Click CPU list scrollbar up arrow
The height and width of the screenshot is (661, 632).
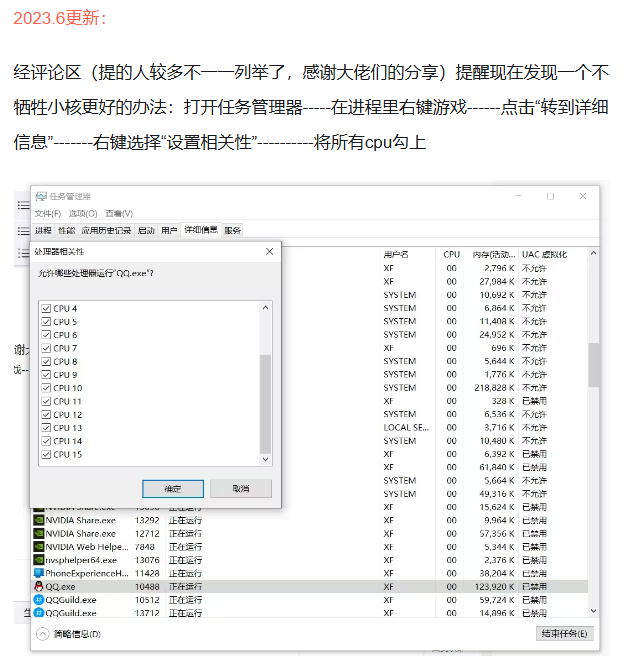click(x=265, y=308)
